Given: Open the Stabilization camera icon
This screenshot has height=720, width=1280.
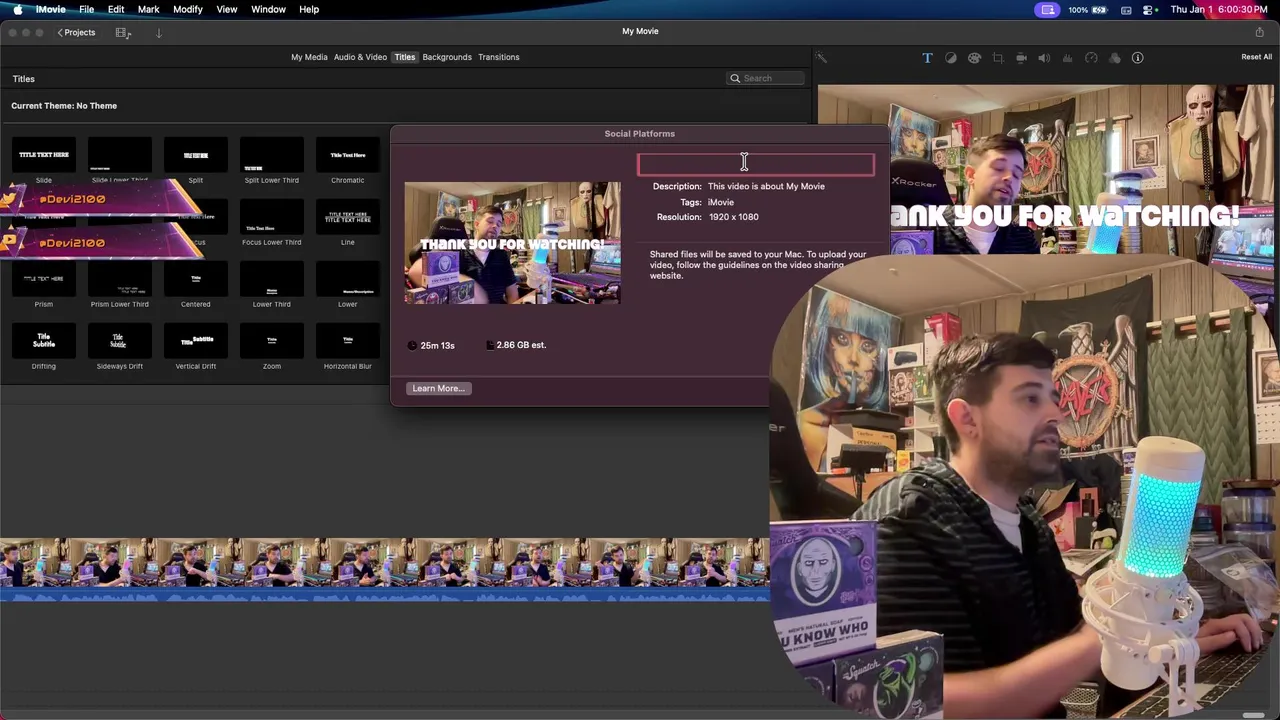Looking at the screenshot, I should pyautogui.click(x=1021, y=58).
